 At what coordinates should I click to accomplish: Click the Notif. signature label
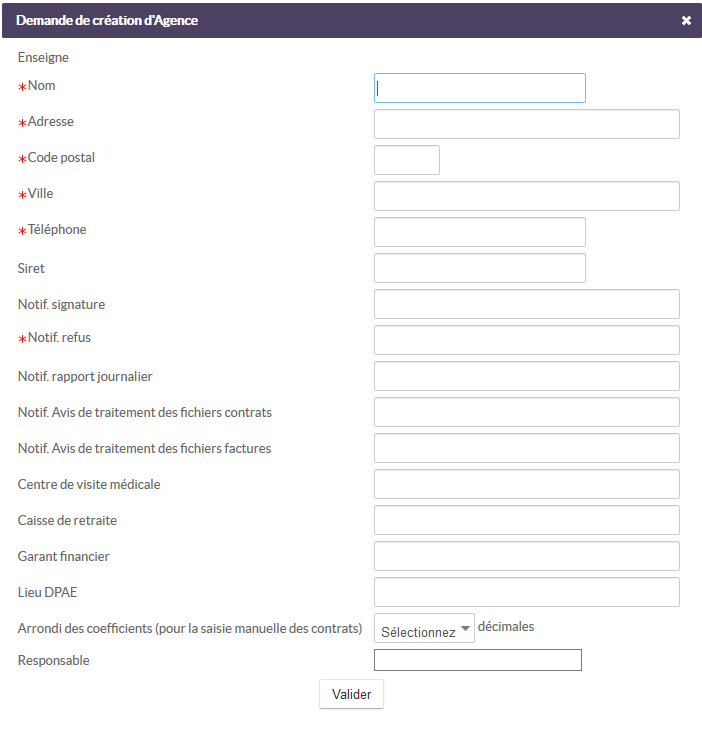61,304
